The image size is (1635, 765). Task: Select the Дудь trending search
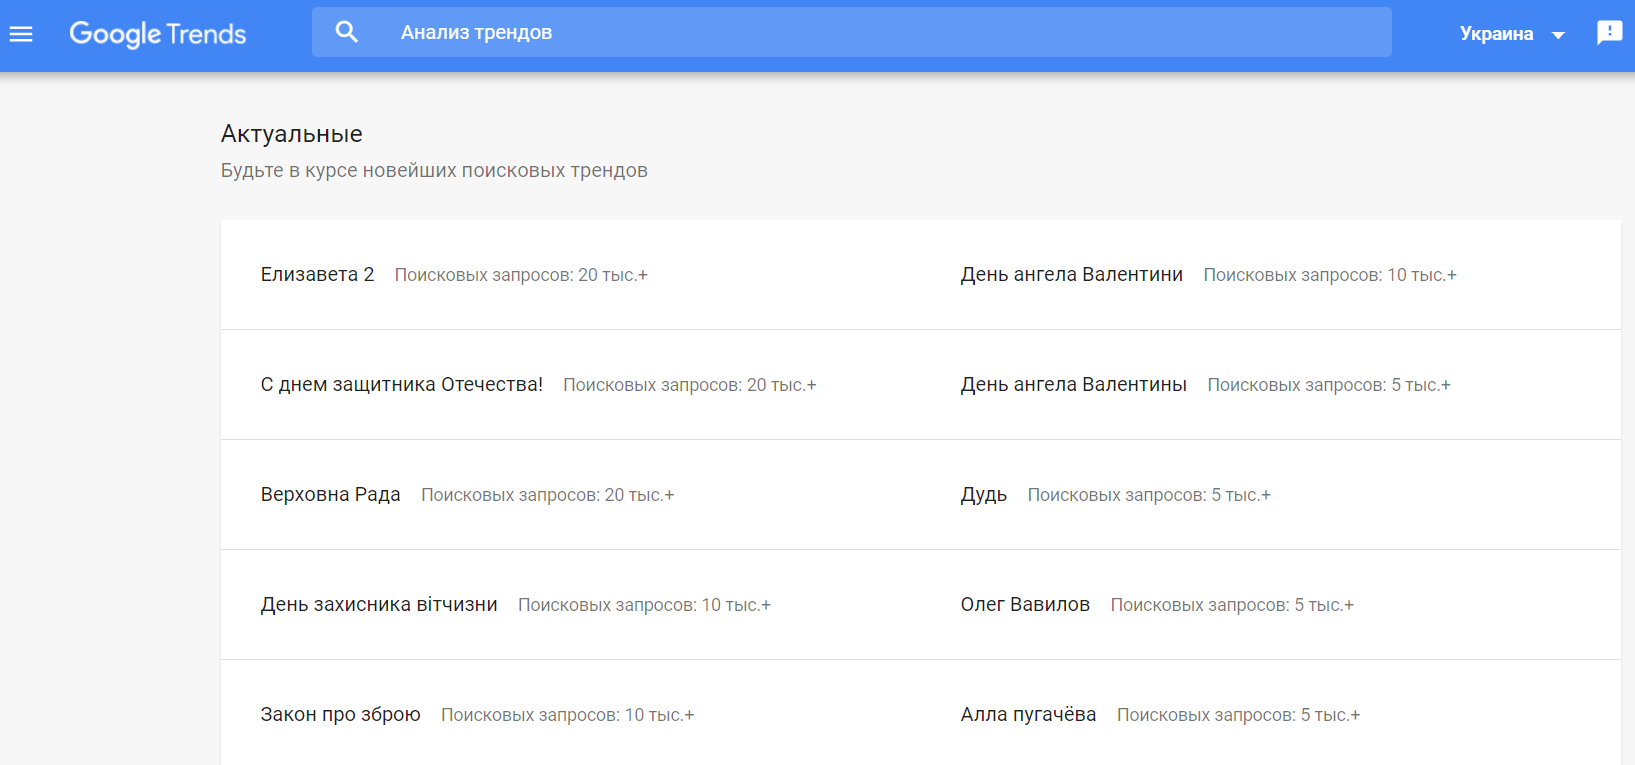[983, 494]
